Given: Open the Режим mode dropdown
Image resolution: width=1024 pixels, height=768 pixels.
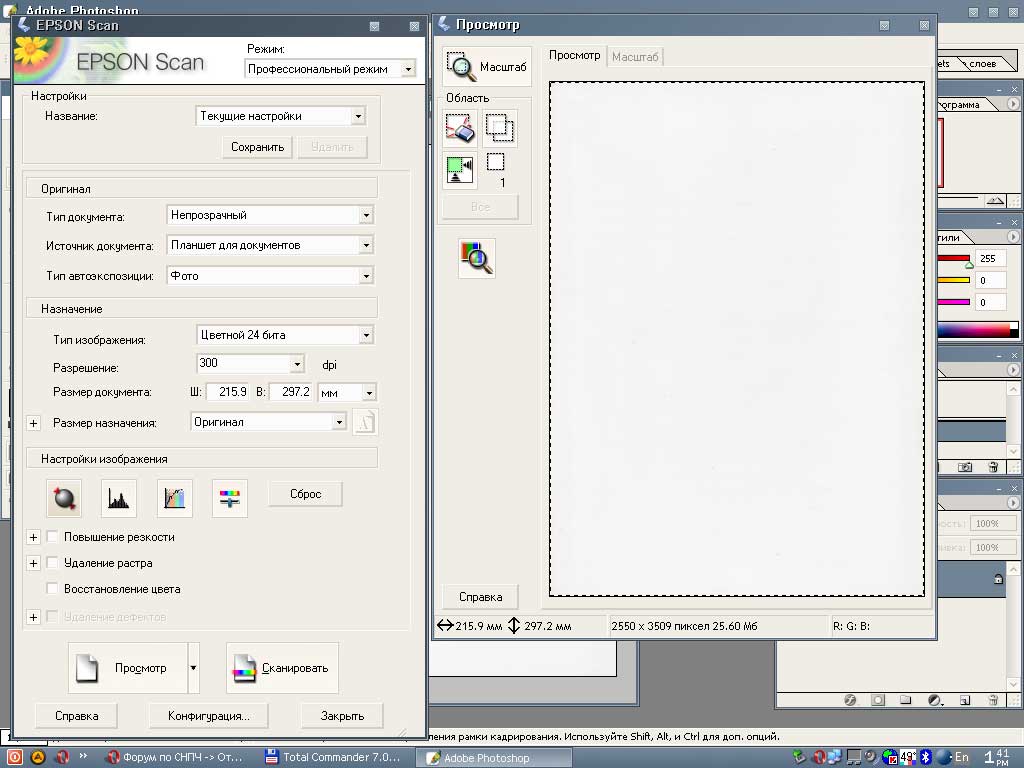Looking at the screenshot, I should click(408, 69).
